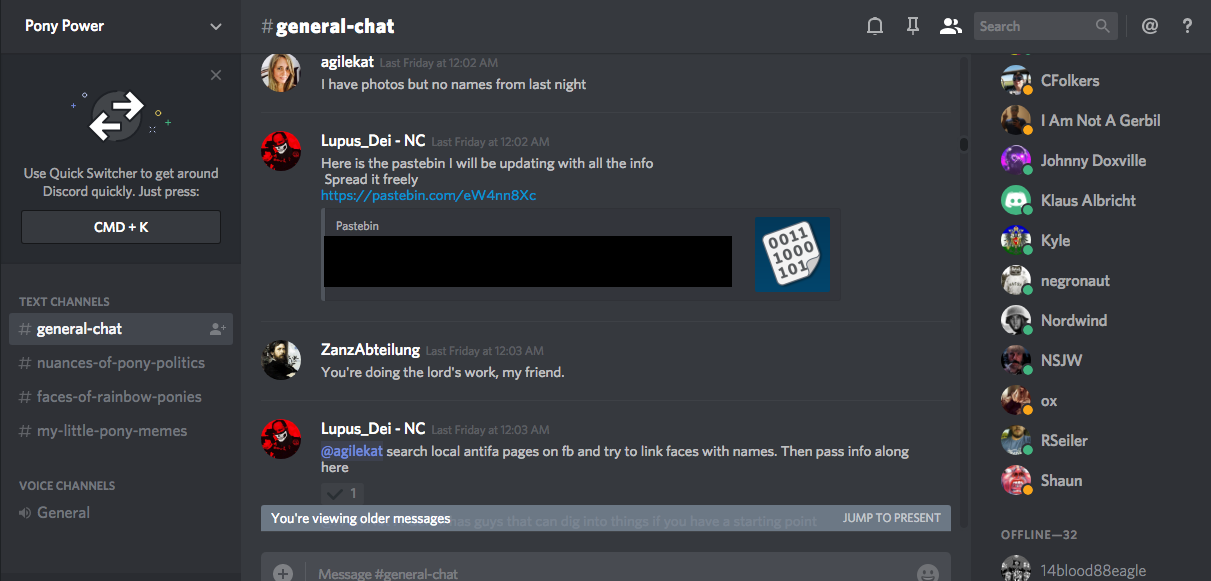The height and width of the screenshot is (581, 1211).
Task: Collapse the Voice Channels category
Action: [x=67, y=485]
